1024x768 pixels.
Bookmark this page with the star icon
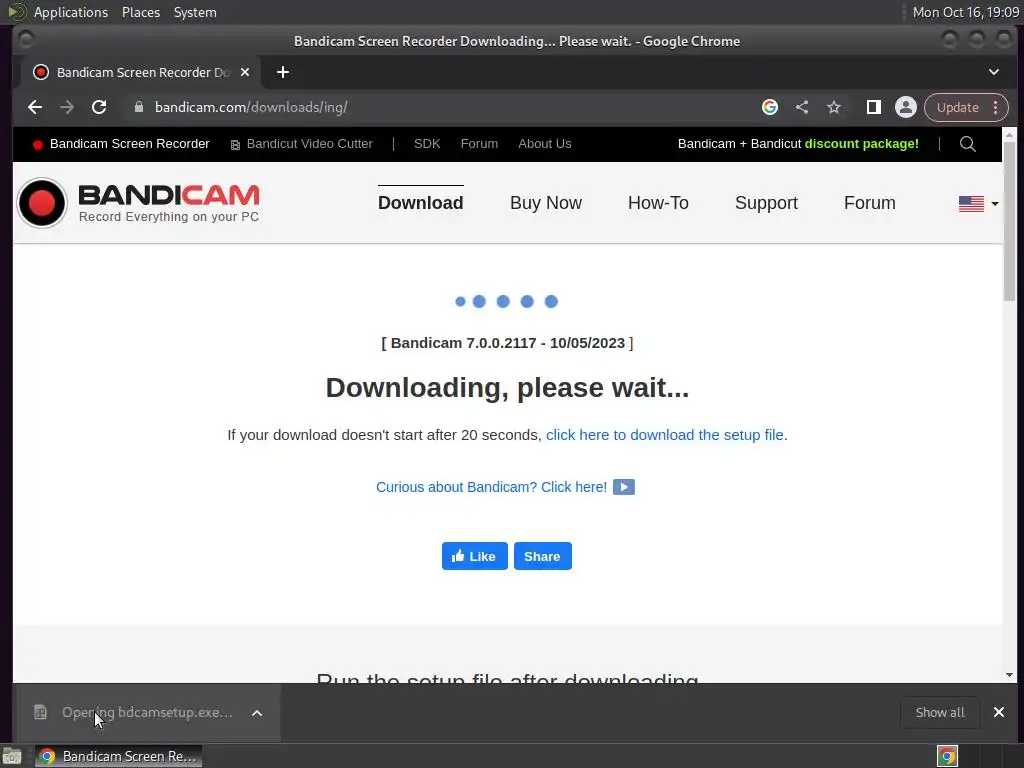(834, 107)
